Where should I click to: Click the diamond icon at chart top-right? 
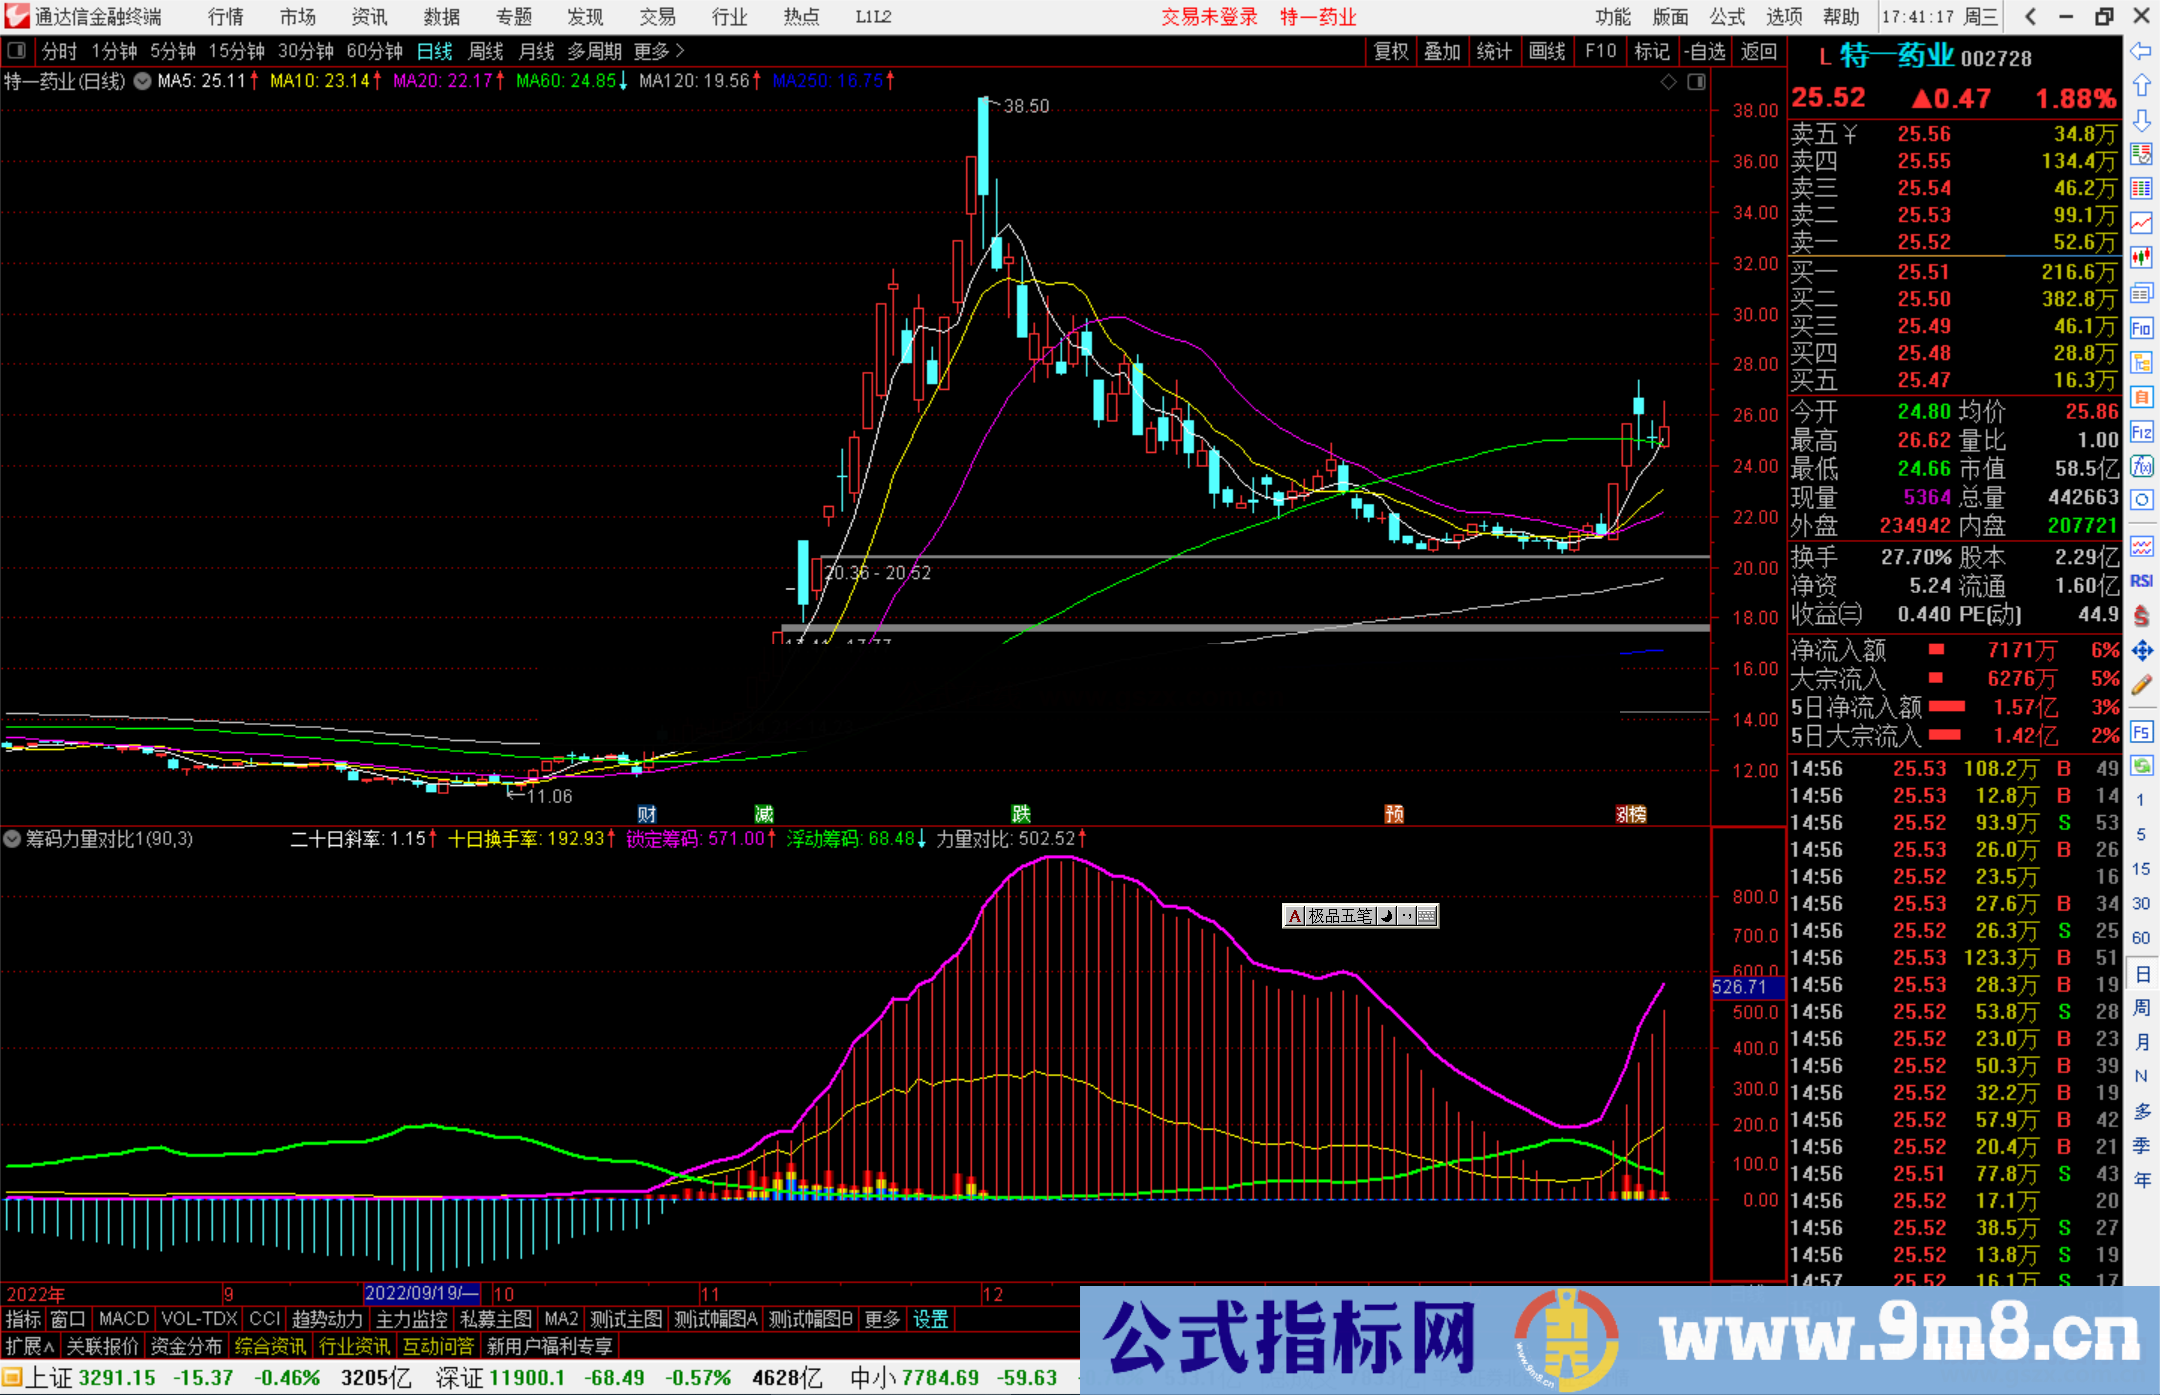coord(1668,82)
